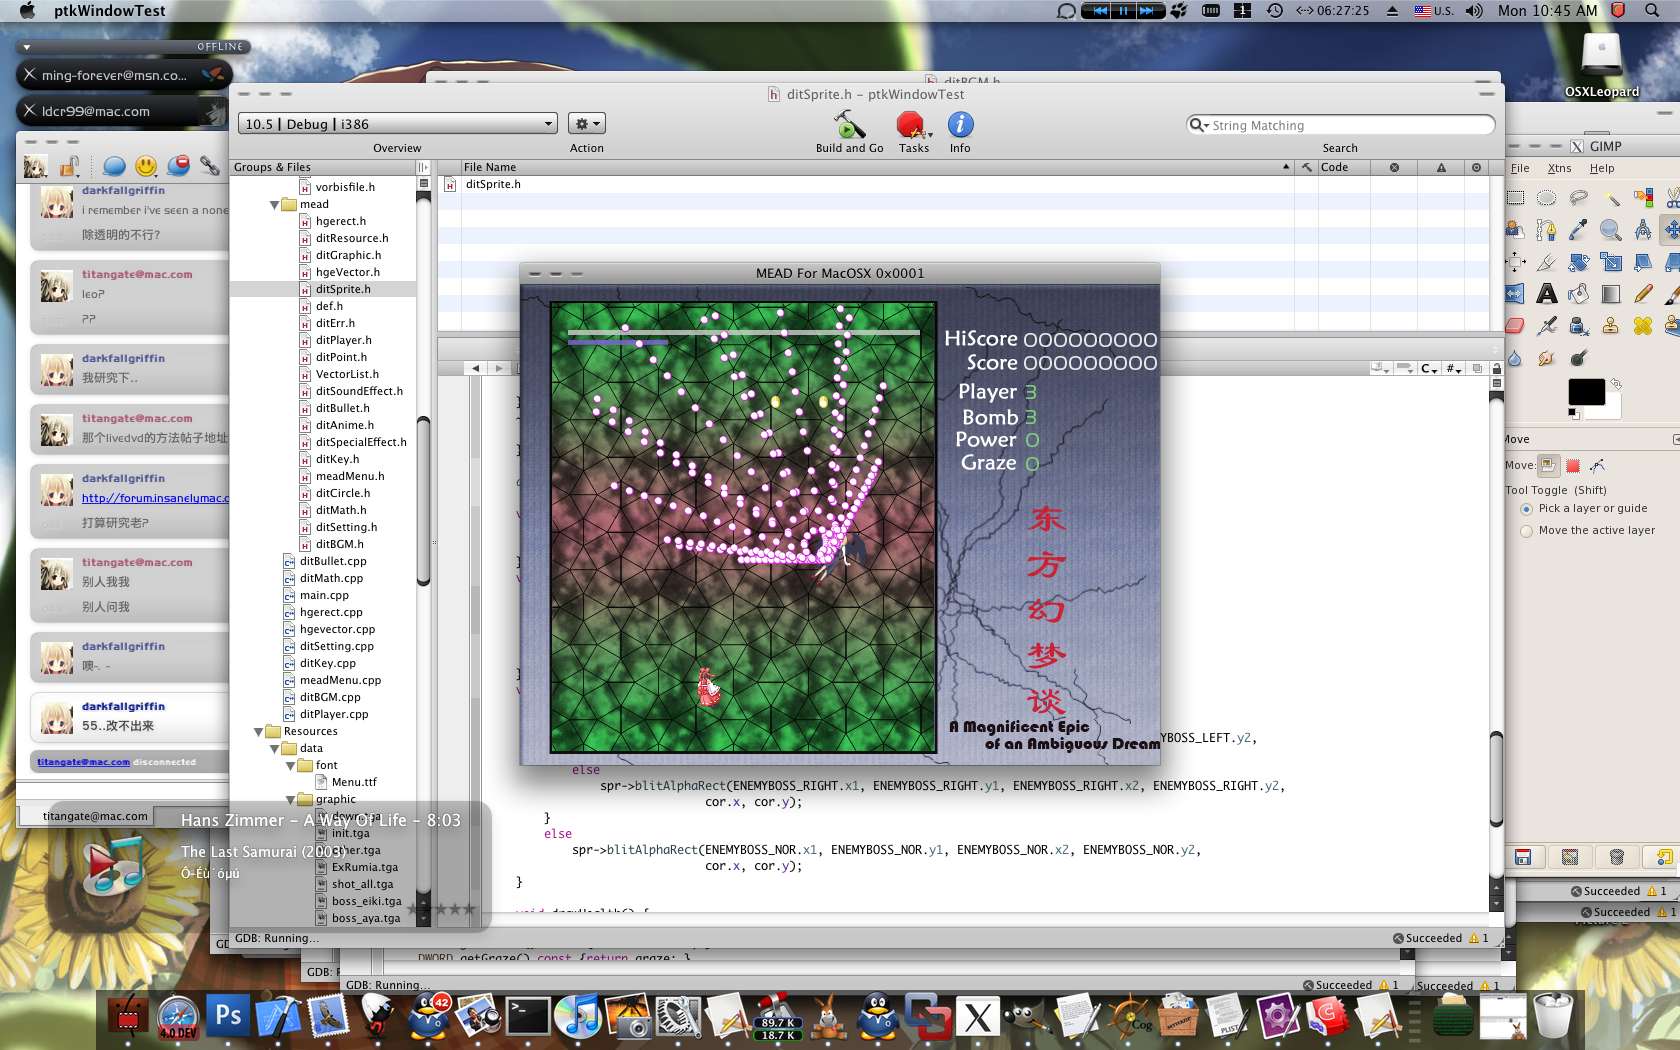Select GIMP pencil tool
Image resolution: width=1680 pixels, height=1050 pixels.
pyautogui.click(x=1643, y=294)
